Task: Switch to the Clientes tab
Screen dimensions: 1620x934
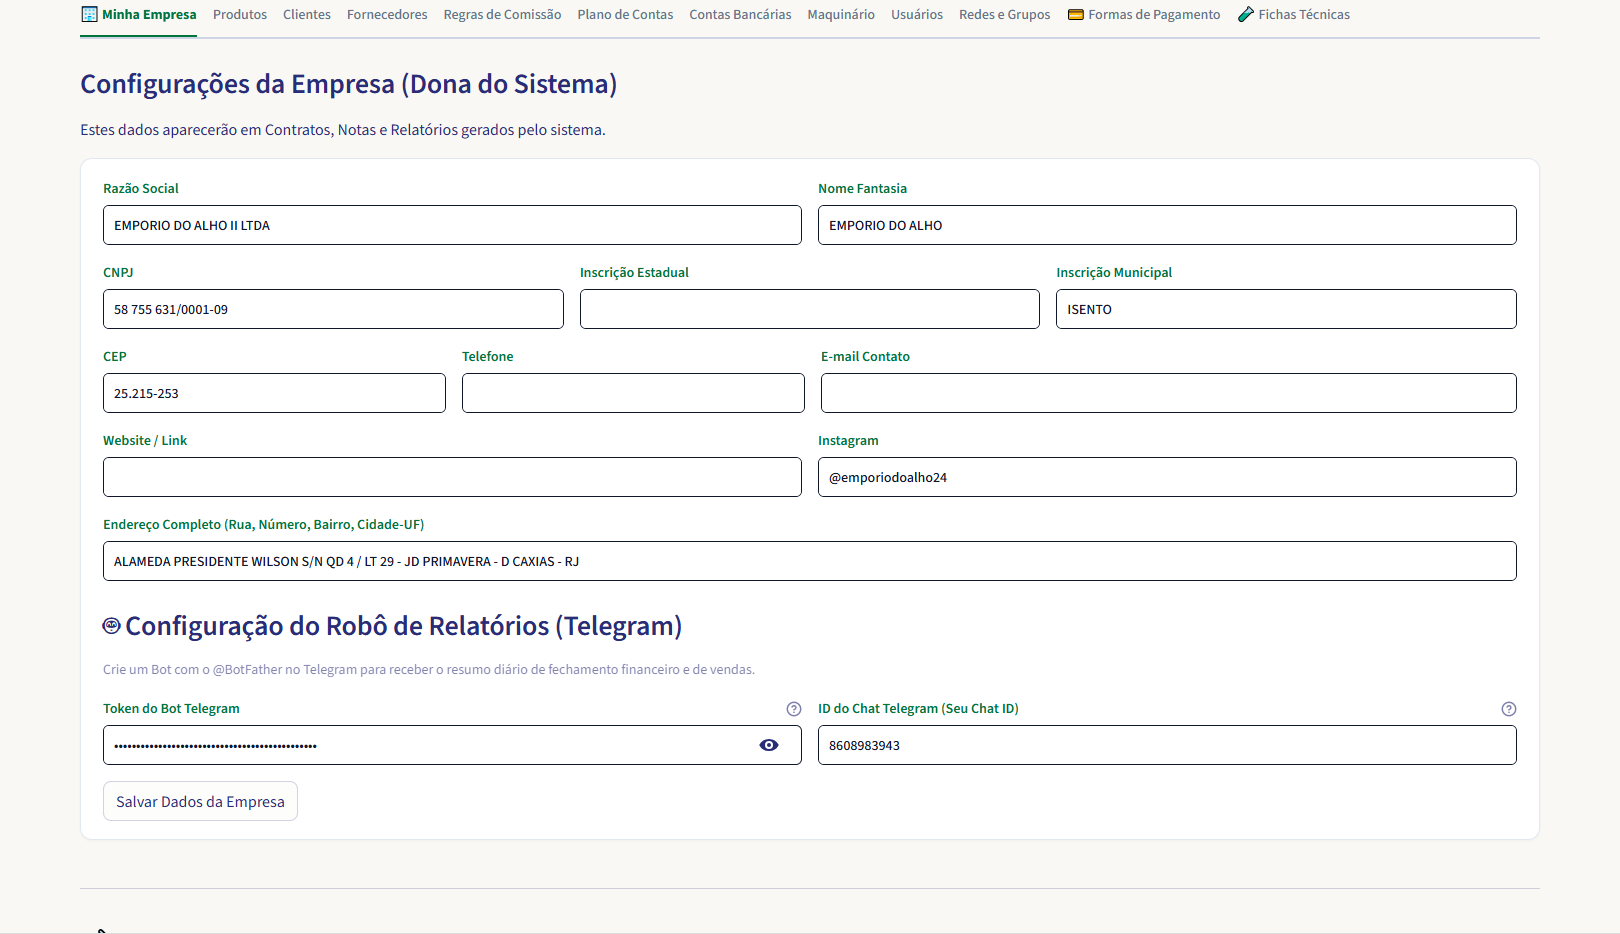Action: [x=307, y=15]
